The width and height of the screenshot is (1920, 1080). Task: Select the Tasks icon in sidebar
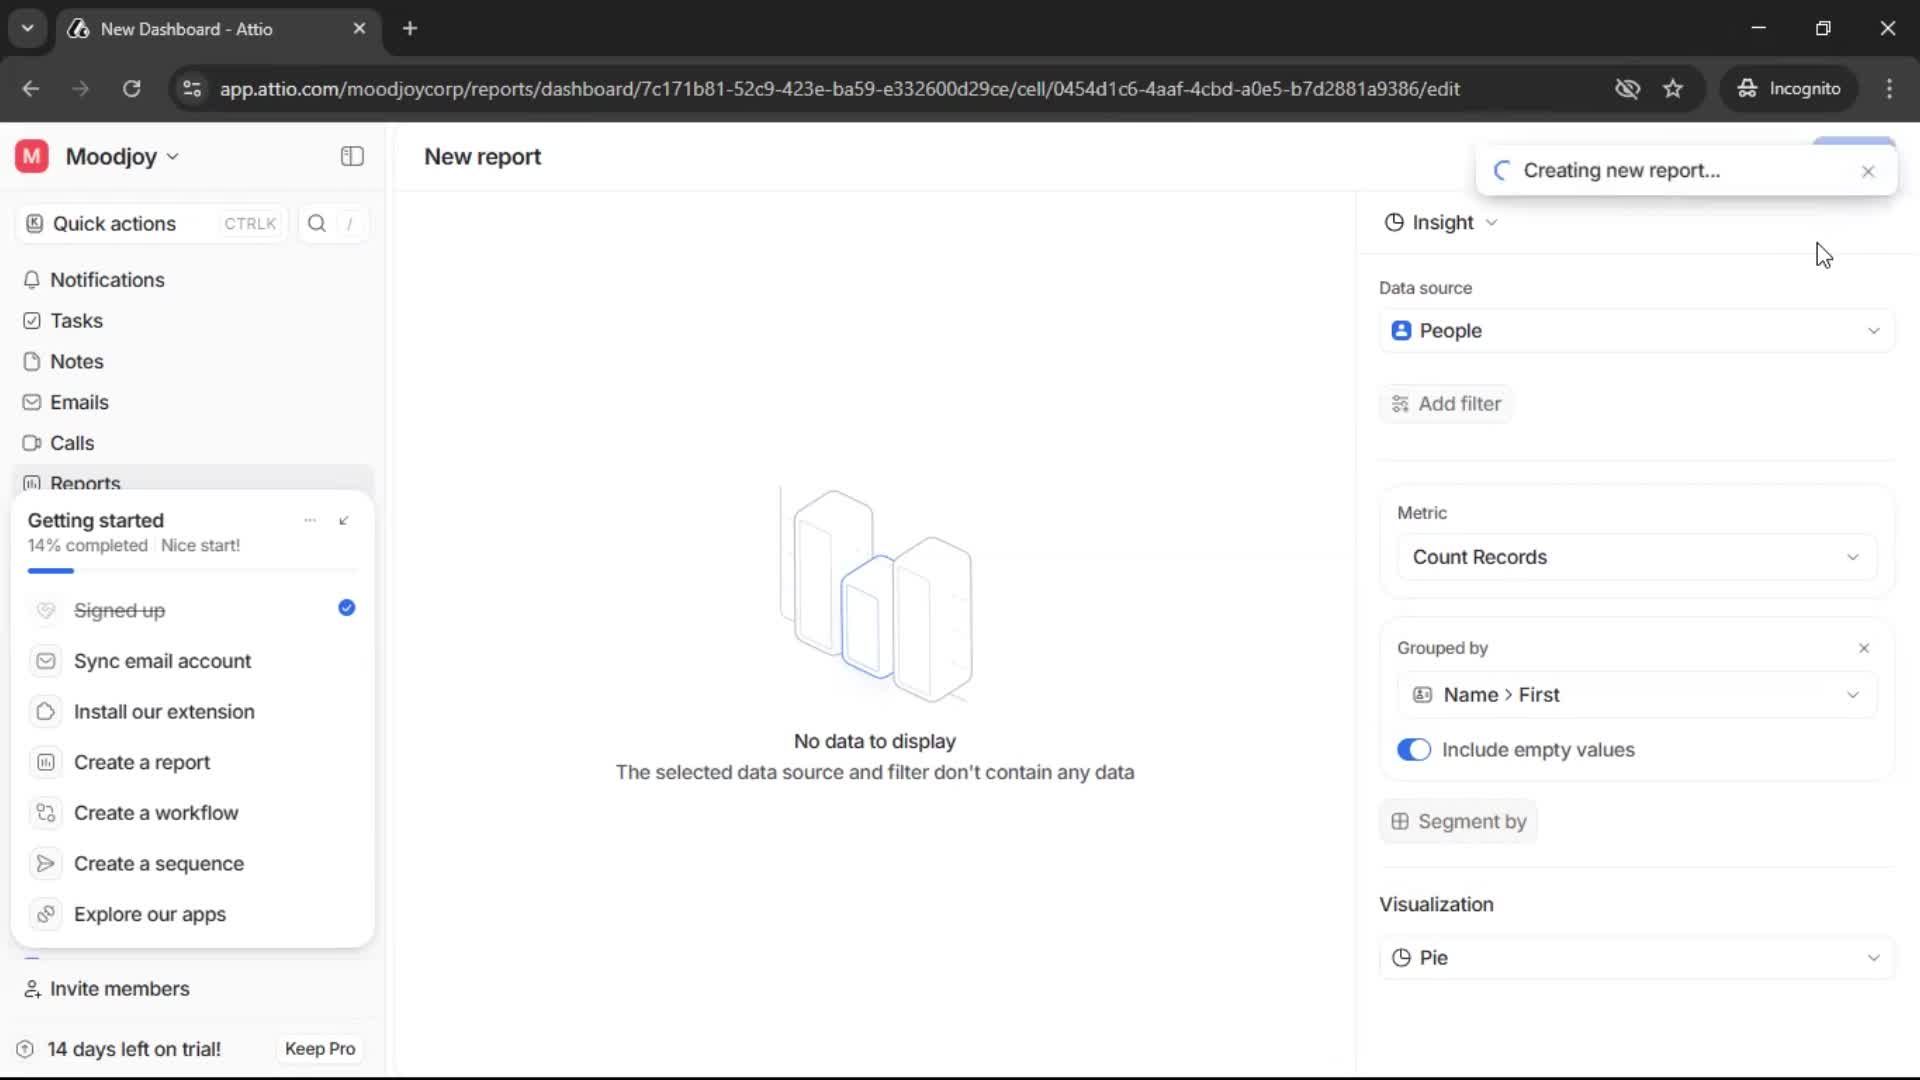coord(33,320)
